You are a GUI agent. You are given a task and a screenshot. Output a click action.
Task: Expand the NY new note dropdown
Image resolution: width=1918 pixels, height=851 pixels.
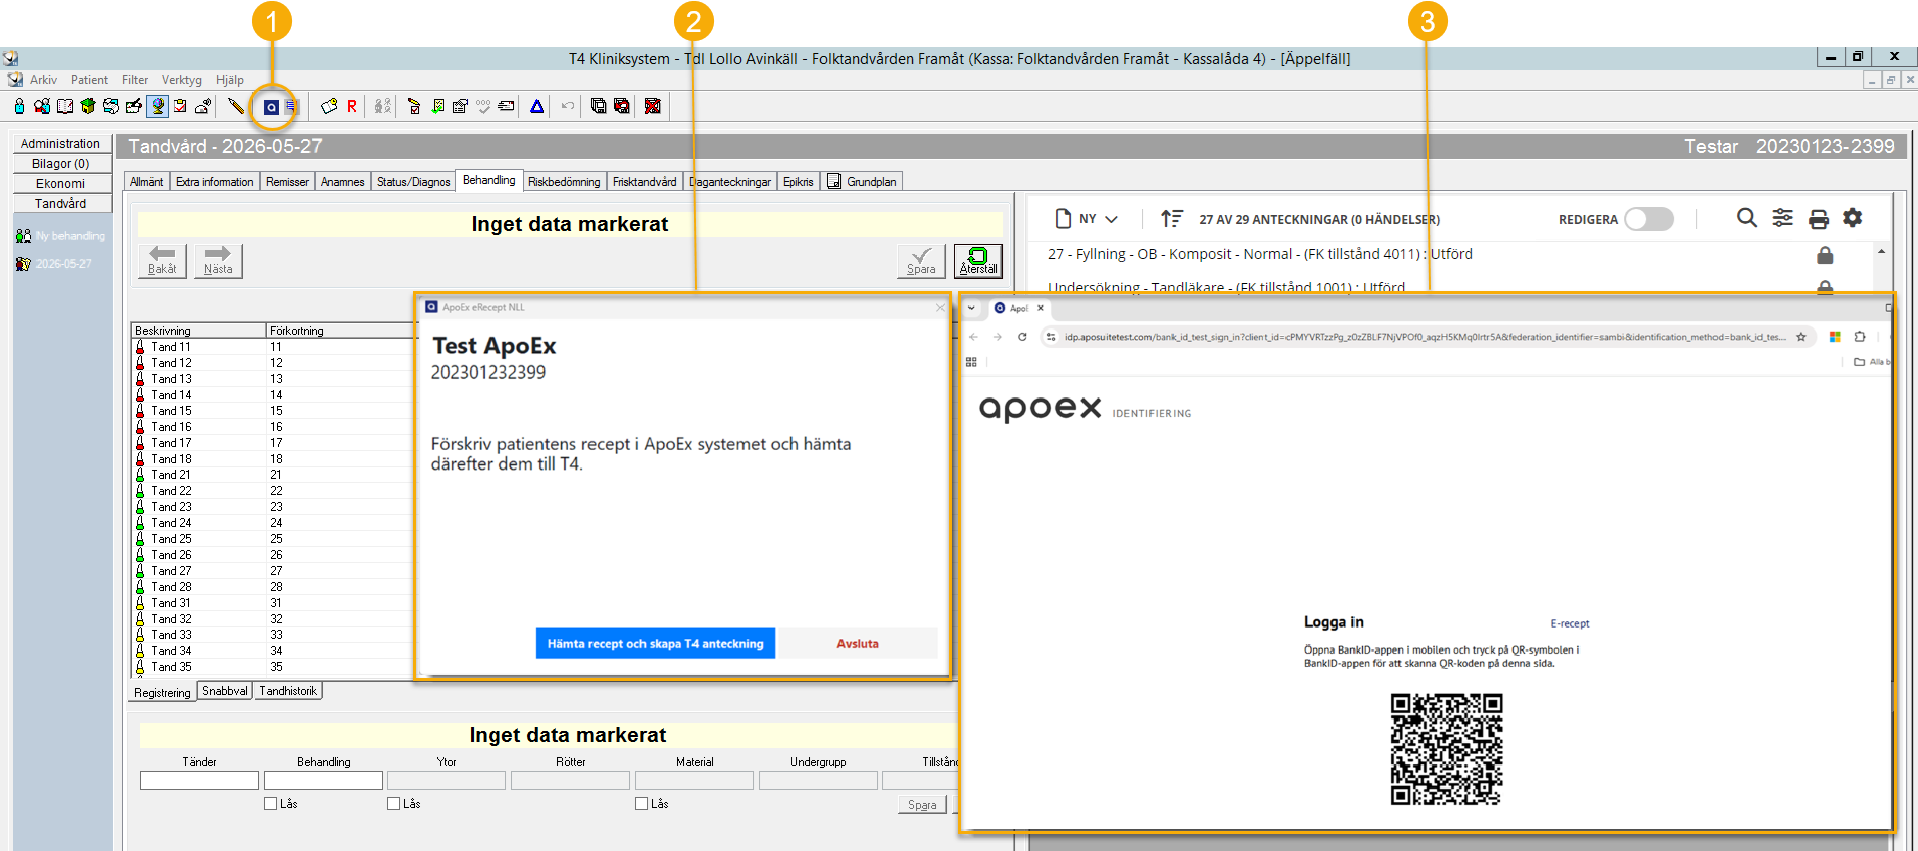click(1087, 219)
